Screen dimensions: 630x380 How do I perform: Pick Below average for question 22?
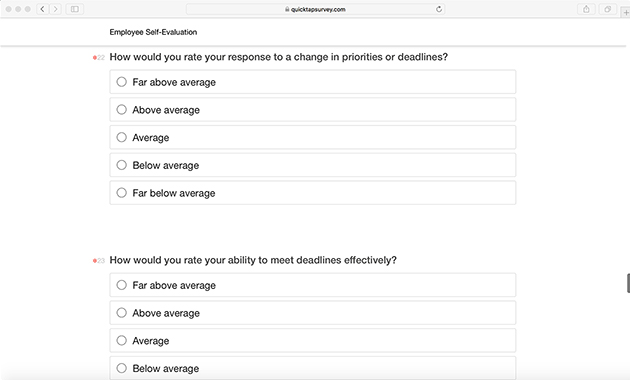(x=313, y=165)
